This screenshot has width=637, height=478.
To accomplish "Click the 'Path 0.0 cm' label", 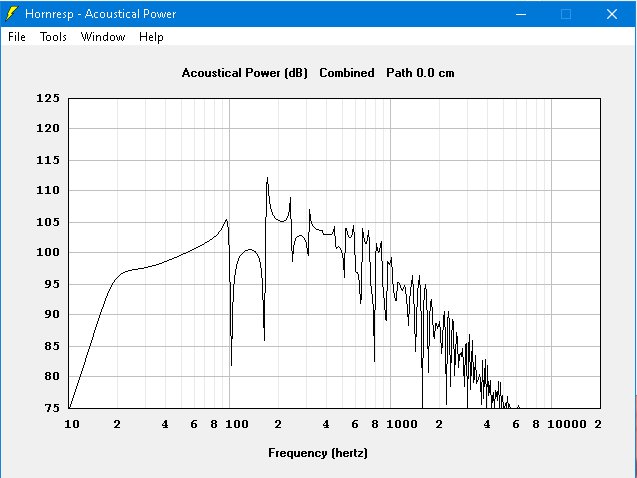I will [420, 73].
